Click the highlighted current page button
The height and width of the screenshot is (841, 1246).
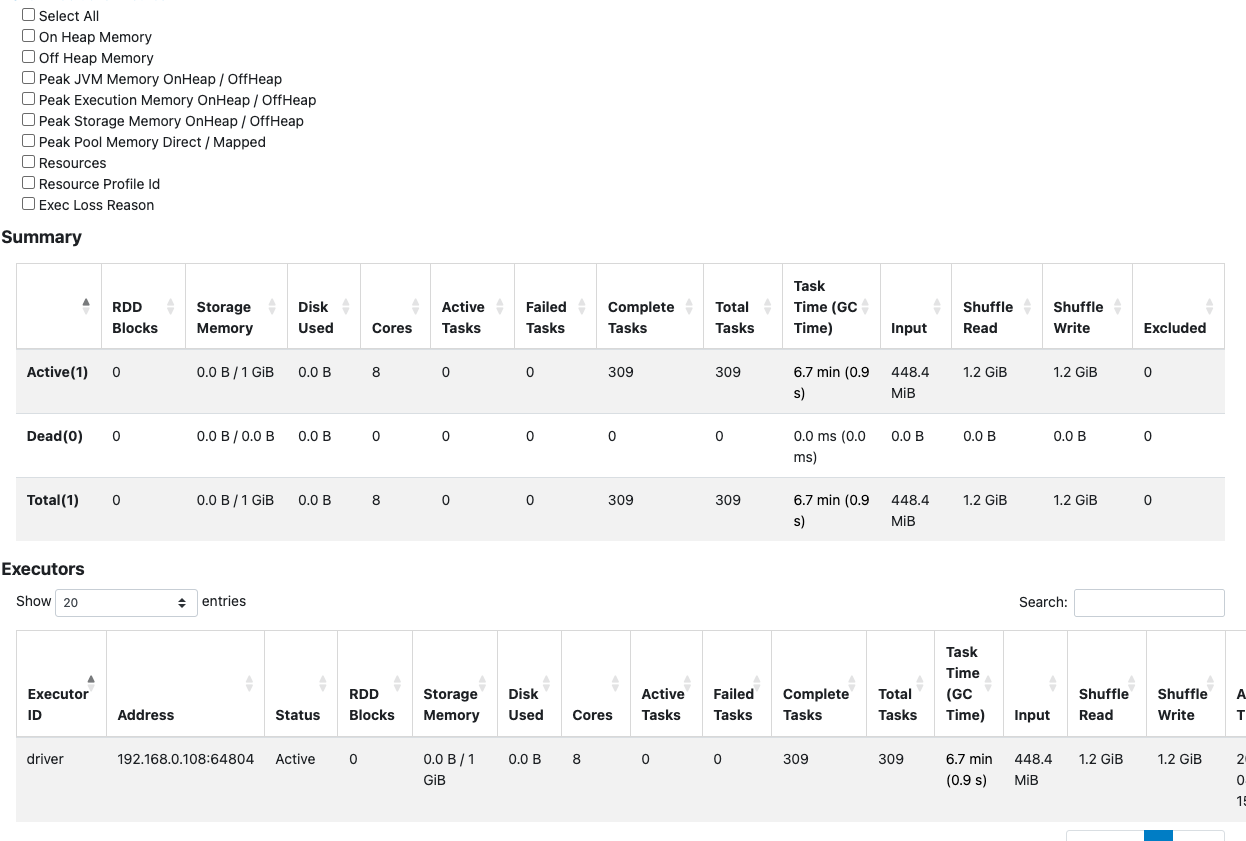(x=1158, y=835)
